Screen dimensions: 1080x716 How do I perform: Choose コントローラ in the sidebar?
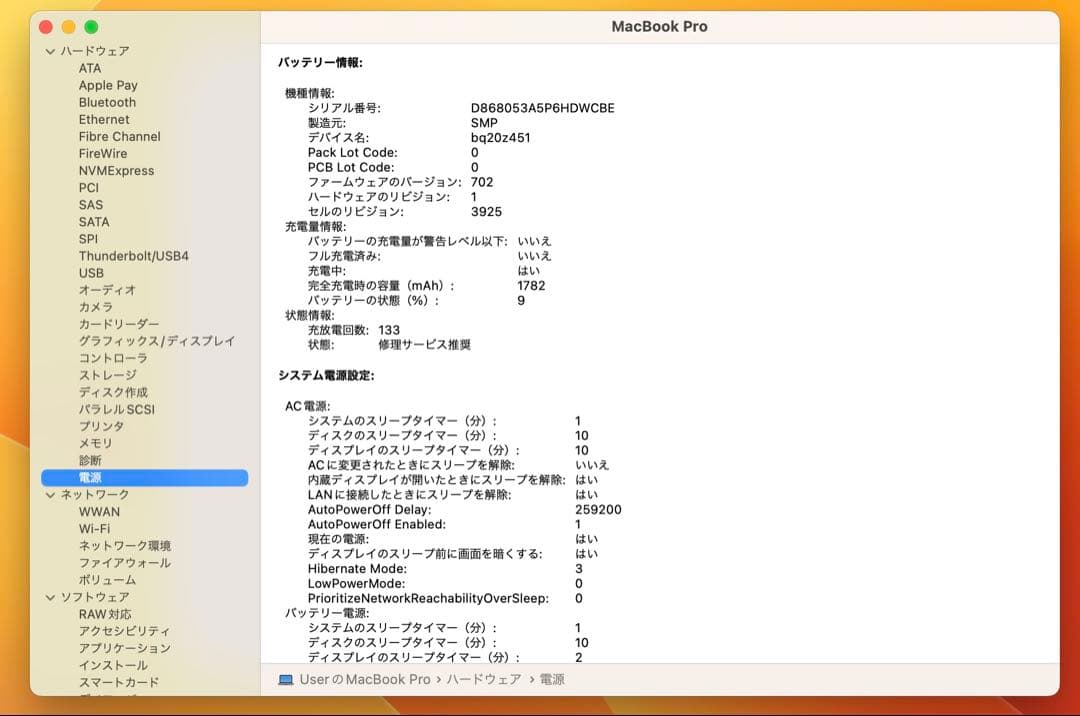[113, 358]
